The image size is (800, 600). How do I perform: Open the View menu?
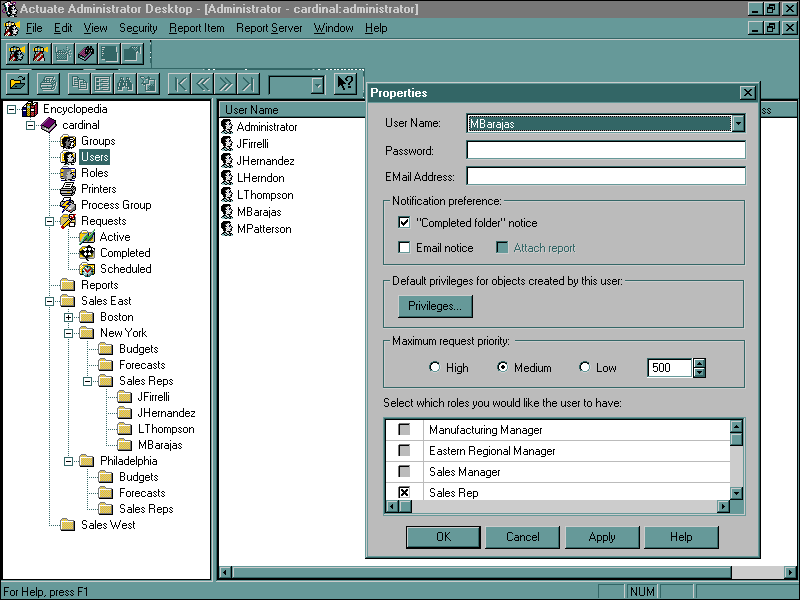coord(95,28)
